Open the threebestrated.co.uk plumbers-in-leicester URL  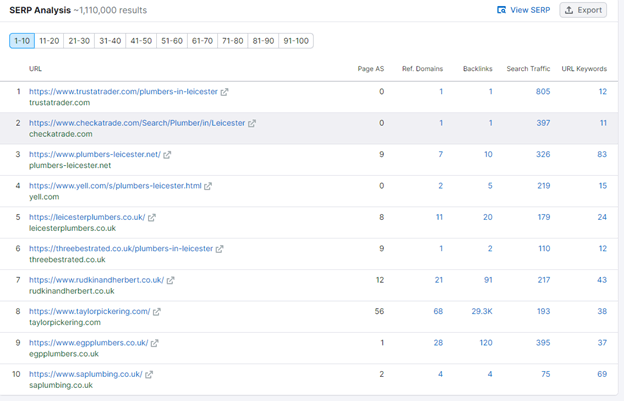pos(121,249)
